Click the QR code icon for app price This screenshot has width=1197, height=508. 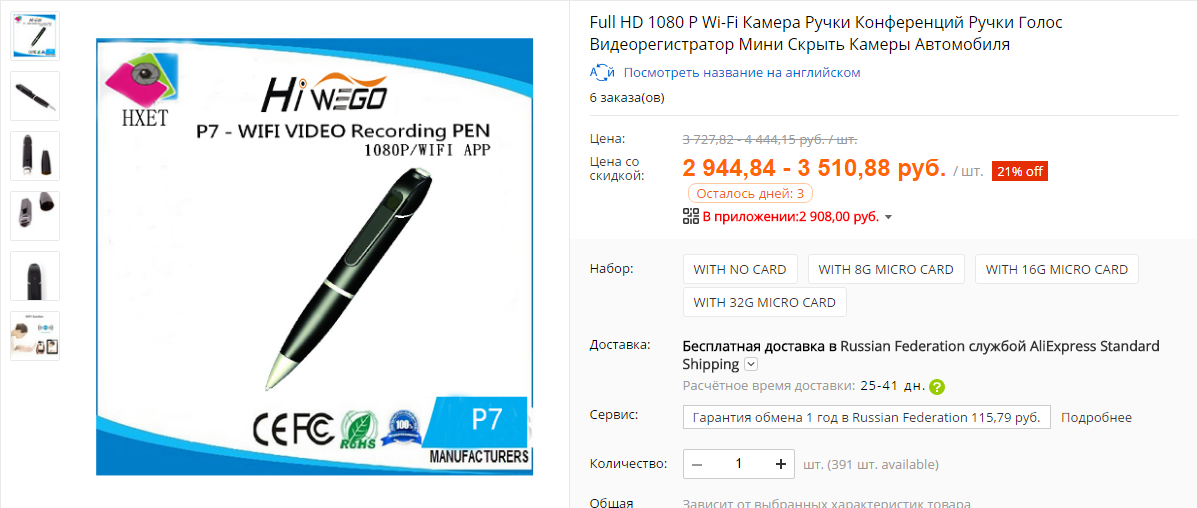691,216
